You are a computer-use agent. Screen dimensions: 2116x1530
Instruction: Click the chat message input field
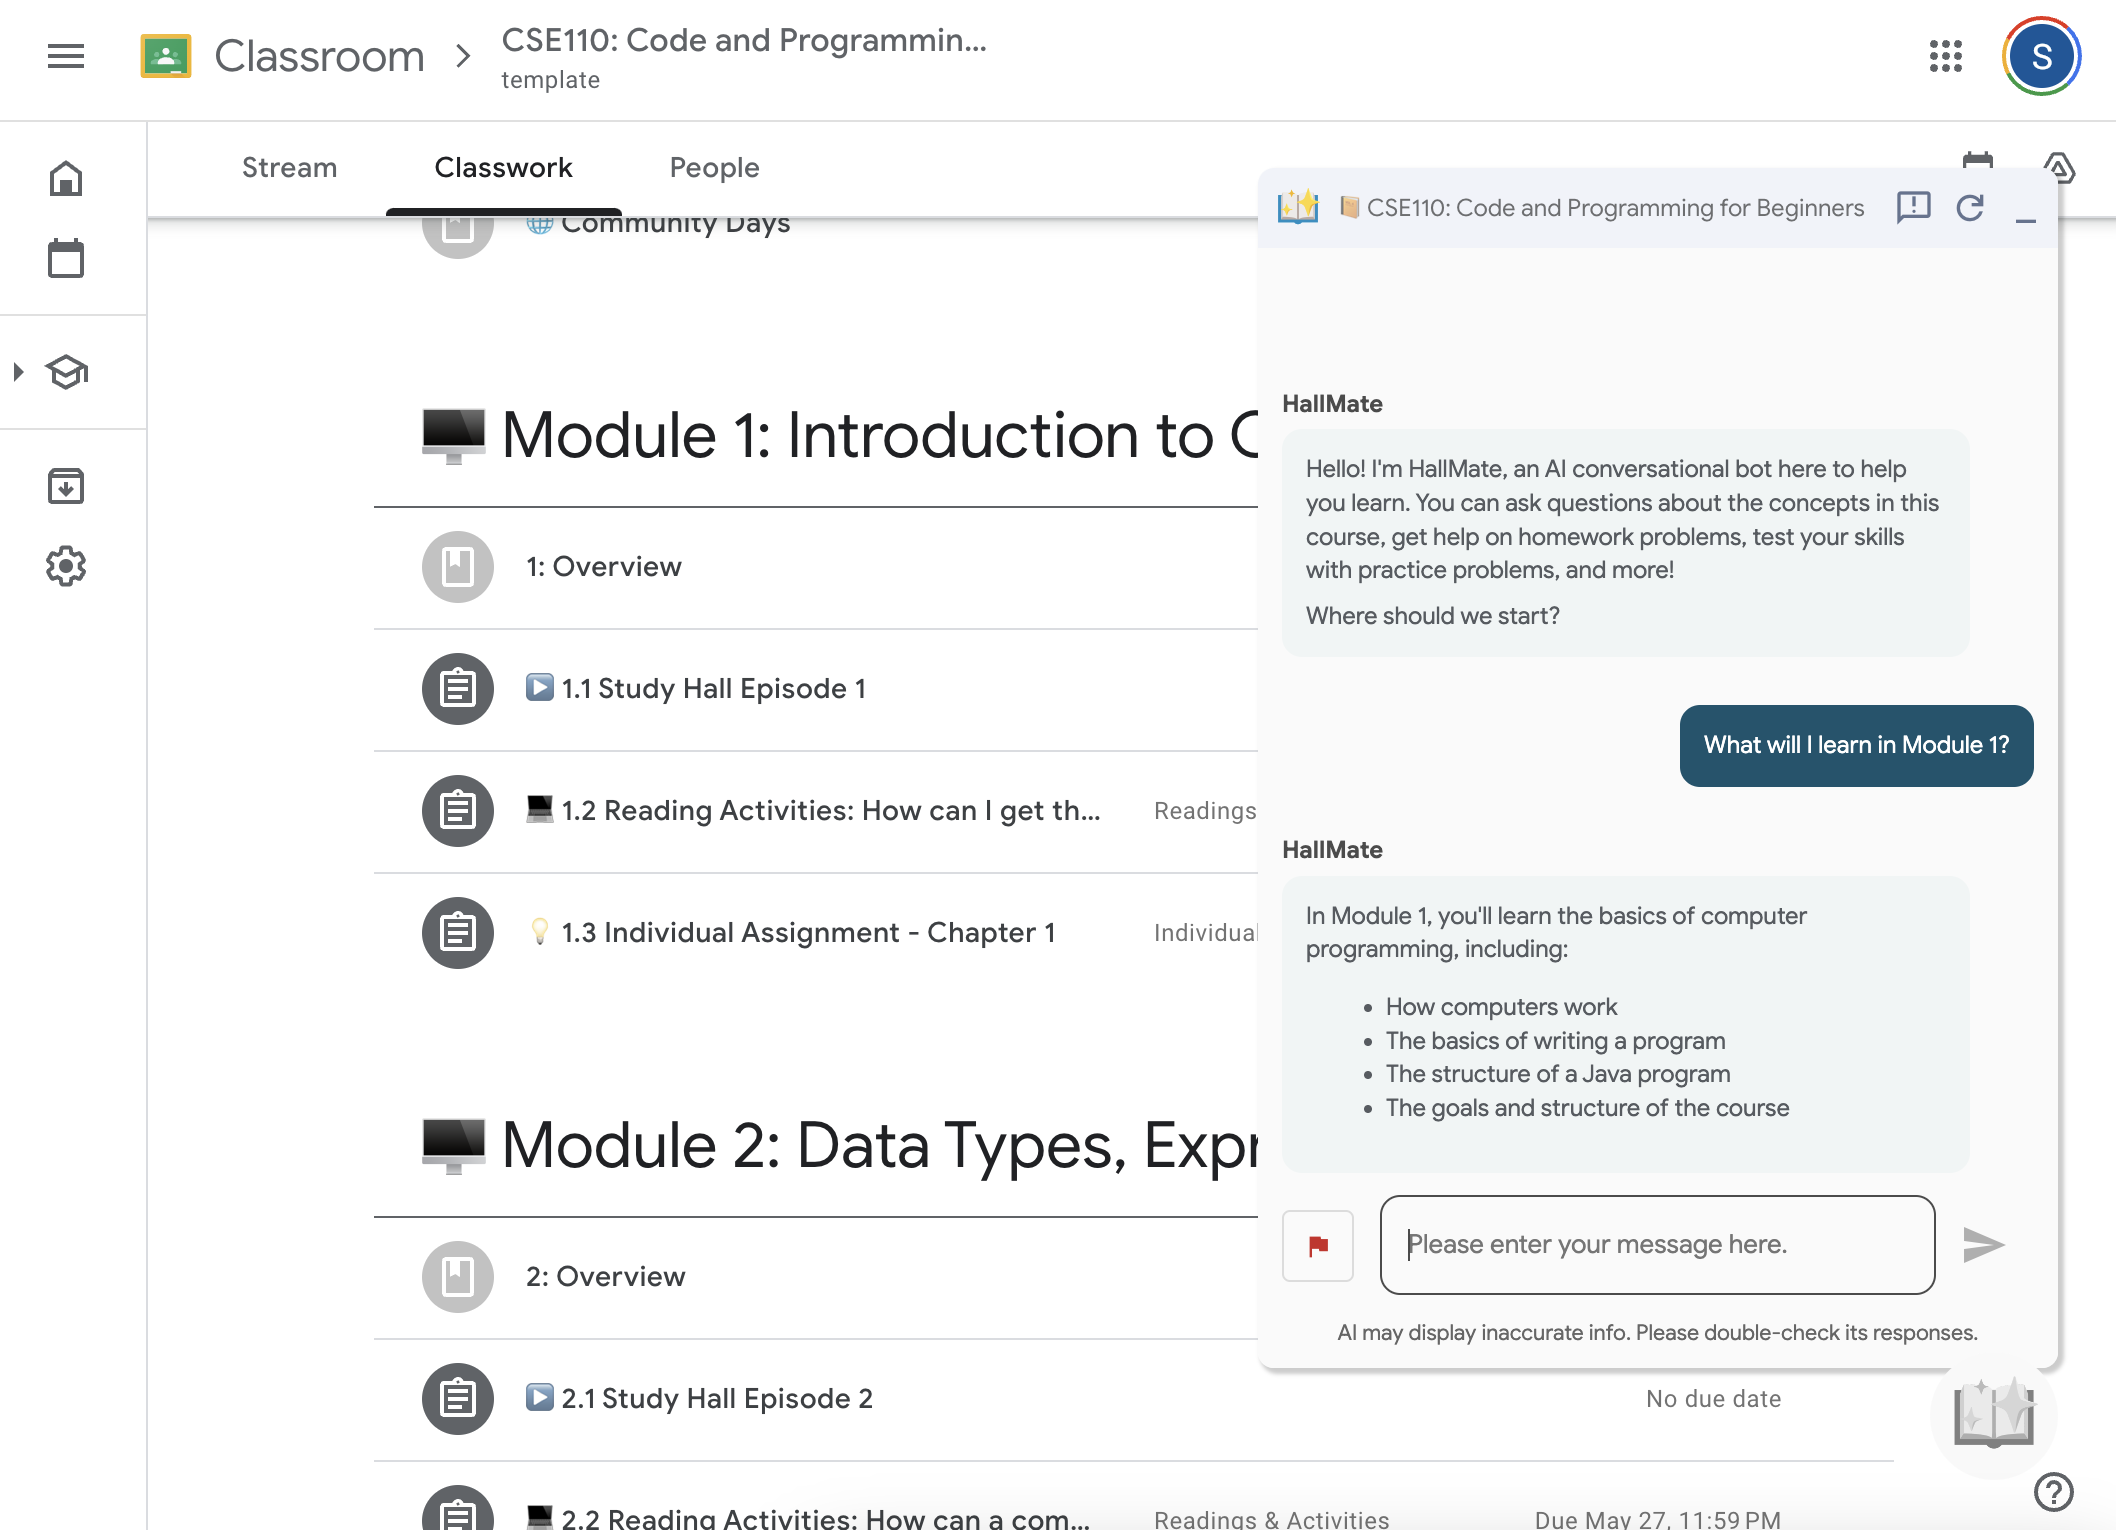[x=1657, y=1245]
